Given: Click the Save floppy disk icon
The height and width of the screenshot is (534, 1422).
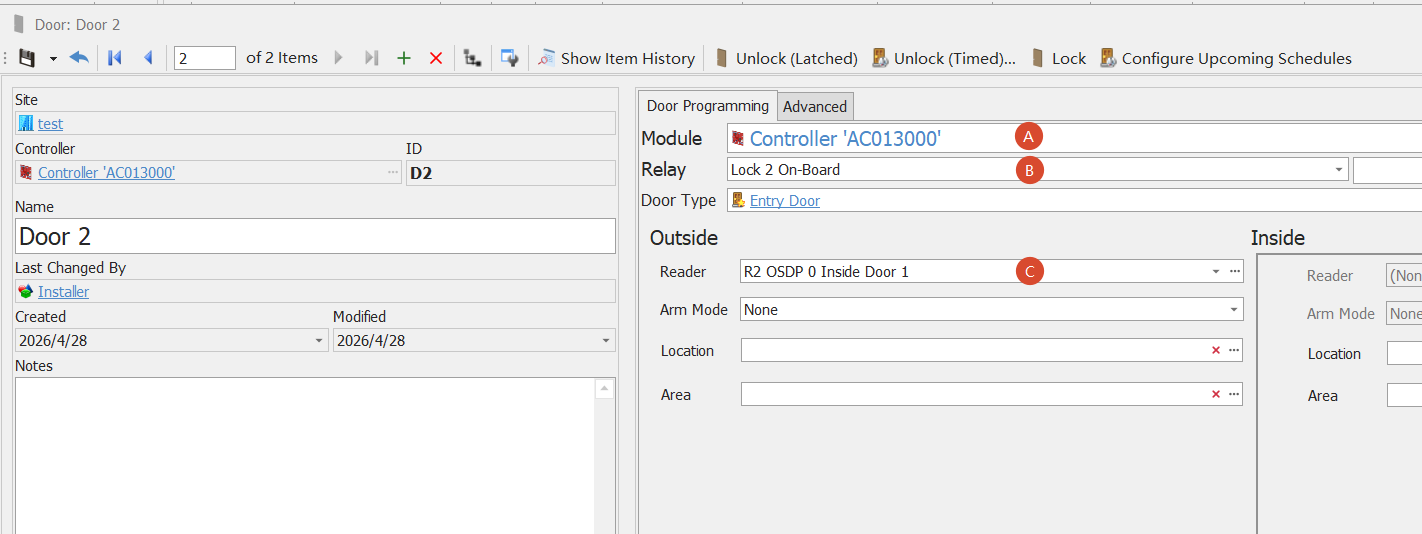Looking at the screenshot, I should (27, 58).
